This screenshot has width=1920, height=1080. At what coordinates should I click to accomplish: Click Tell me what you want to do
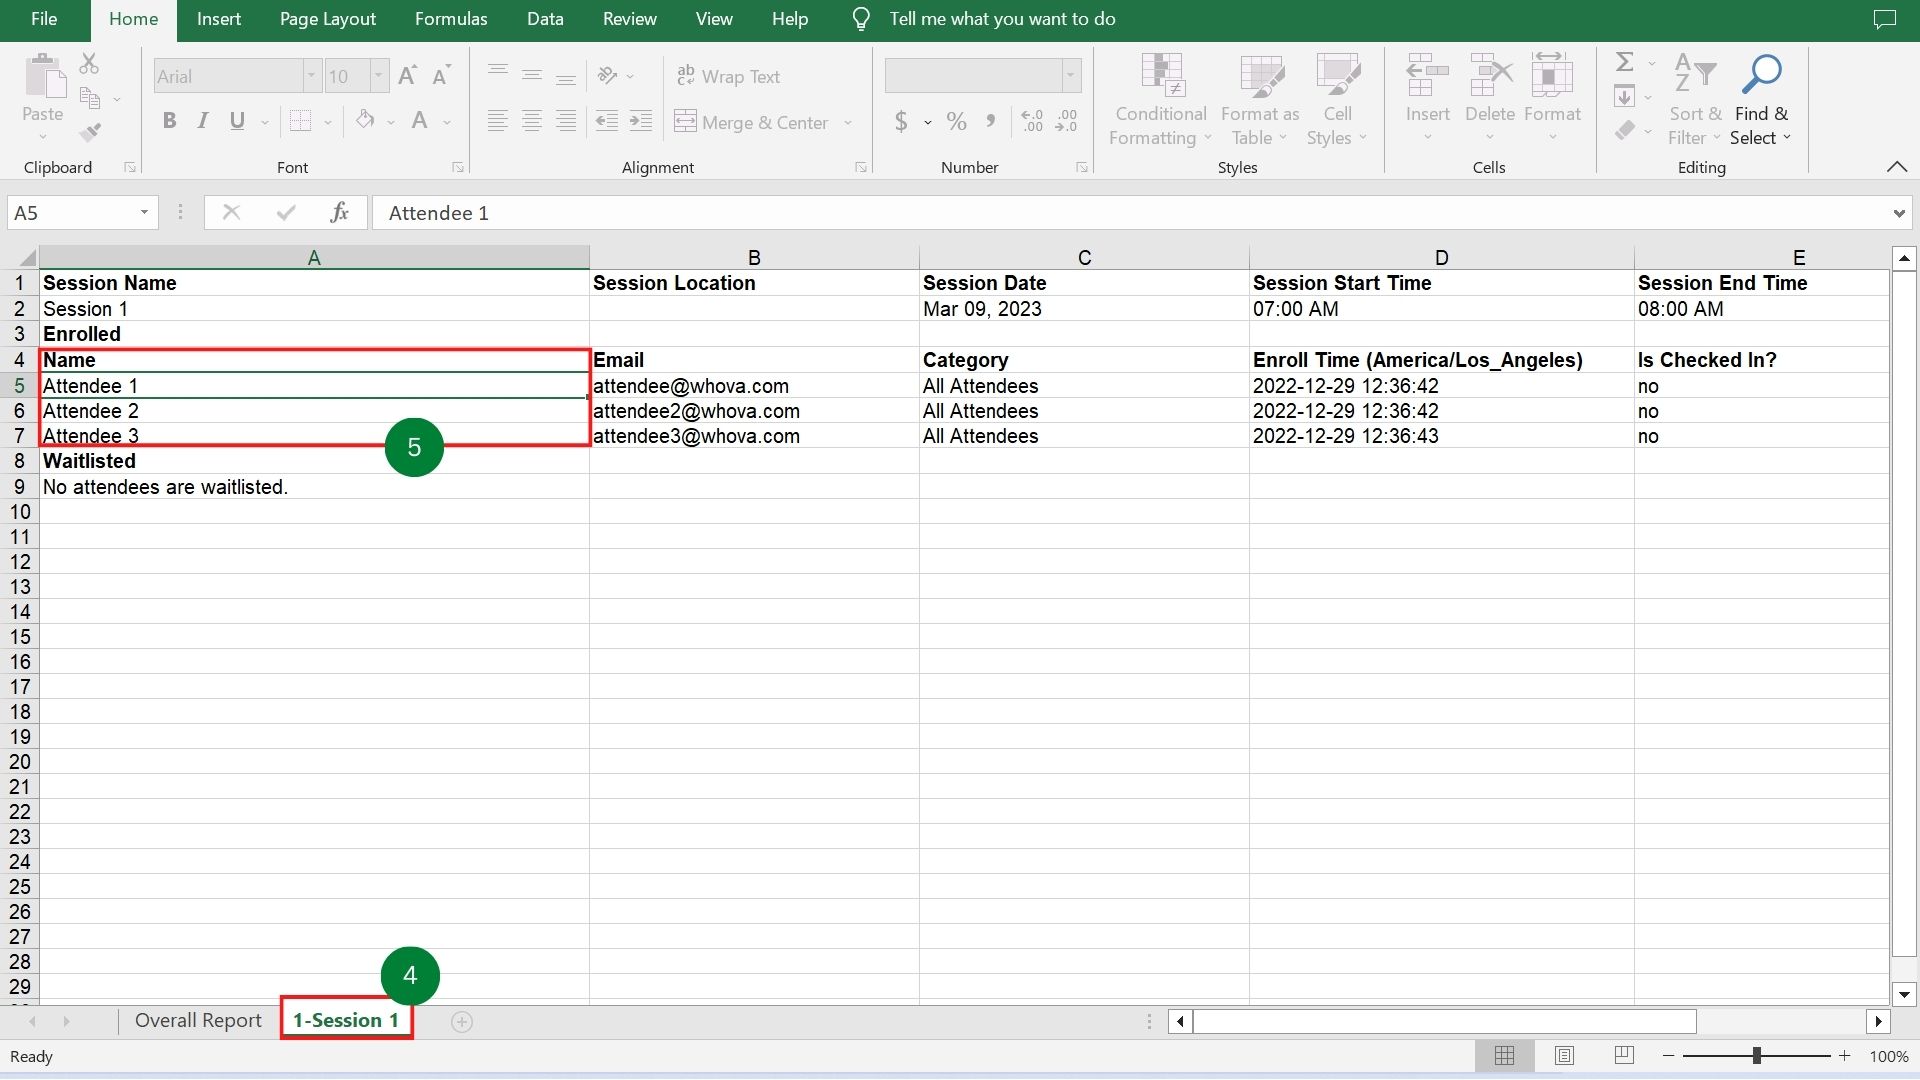coord(1003,18)
